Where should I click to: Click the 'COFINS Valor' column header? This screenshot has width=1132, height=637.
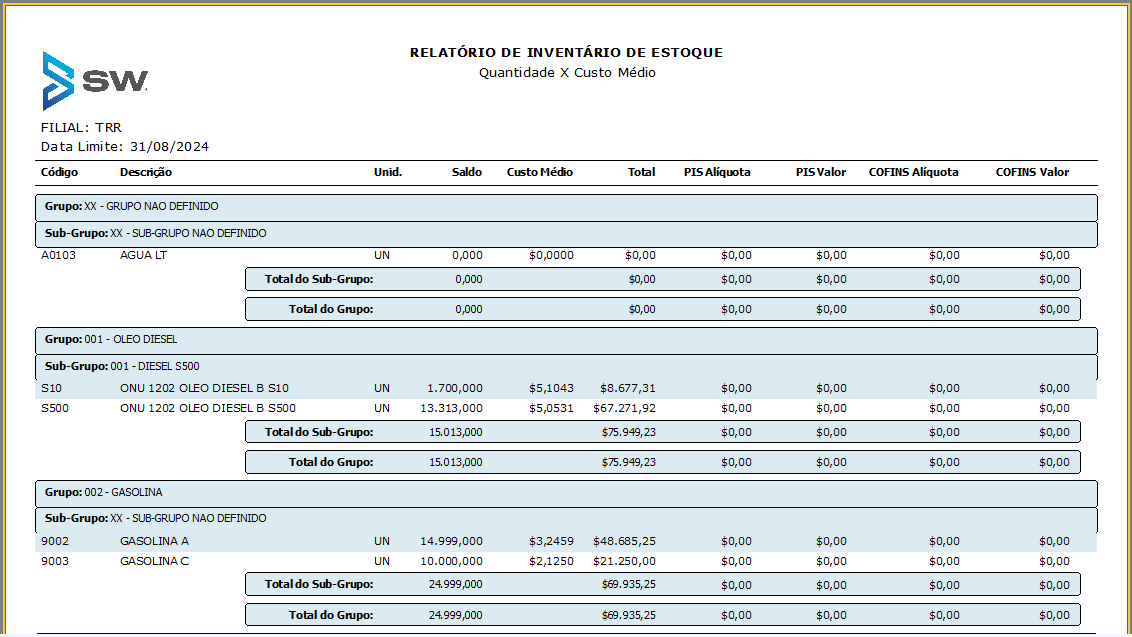1032,172
